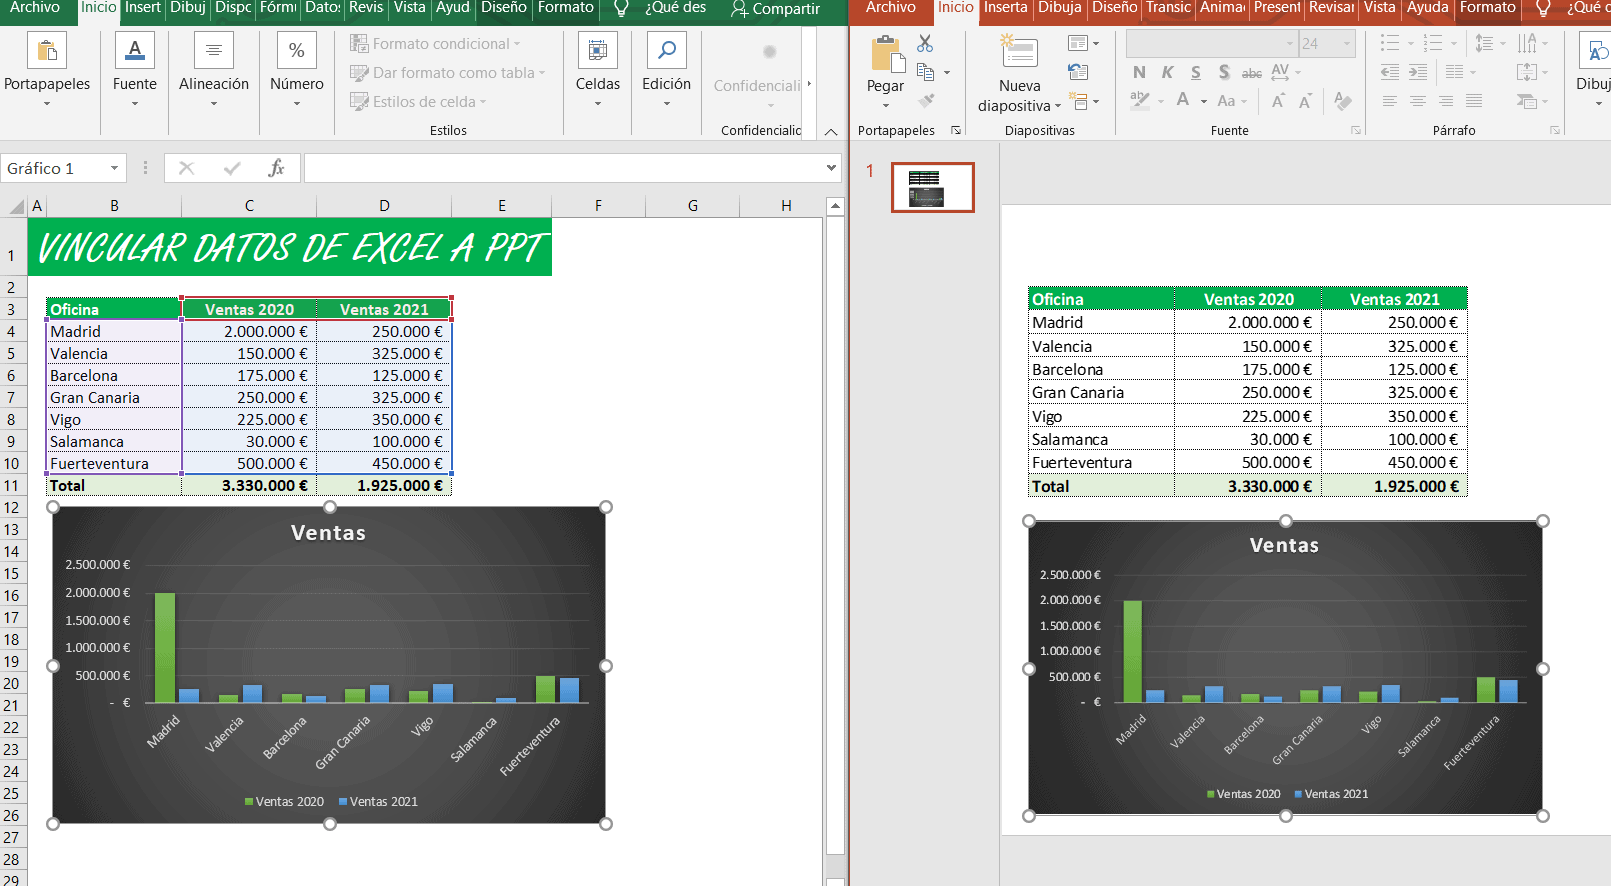Click Estilos de celda in Excel
Screen dimensions: 1611x886
click(418, 102)
